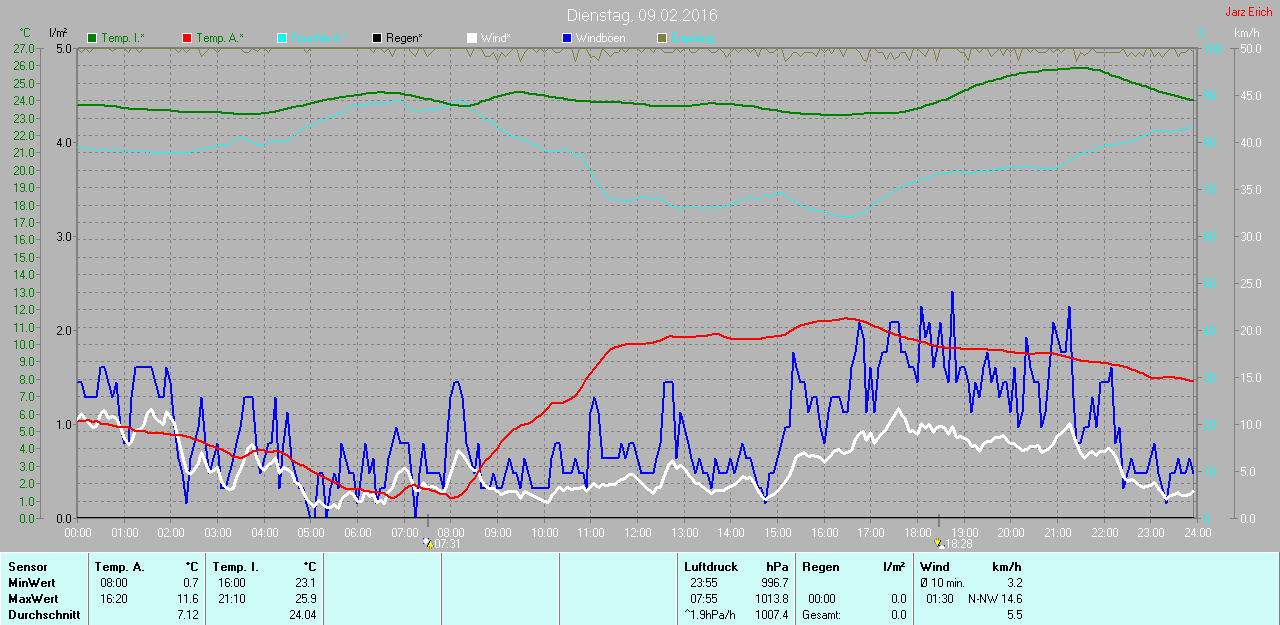Select the 'Feuchte A.*' legend label

[320, 38]
